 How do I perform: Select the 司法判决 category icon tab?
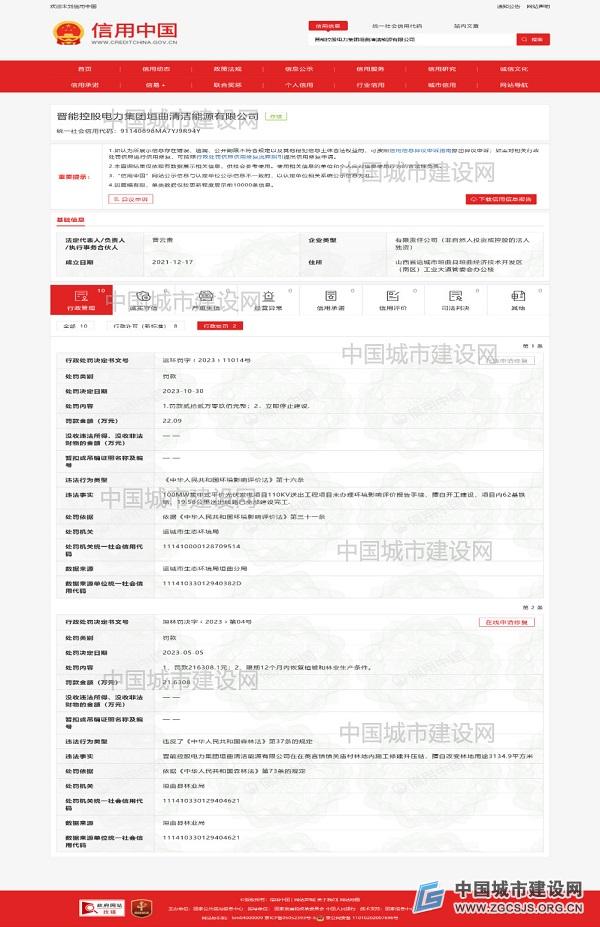pos(456,300)
